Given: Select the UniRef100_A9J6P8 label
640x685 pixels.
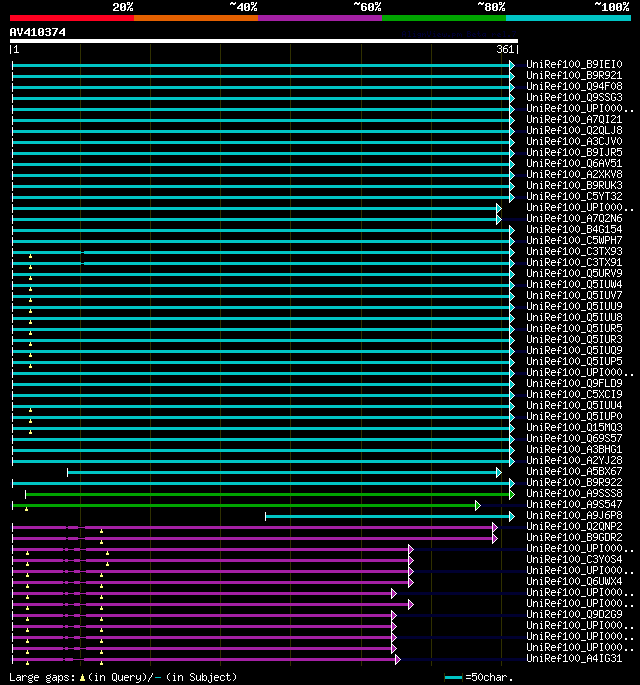Looking at the screenshot, I should click(x=574, y=515).
